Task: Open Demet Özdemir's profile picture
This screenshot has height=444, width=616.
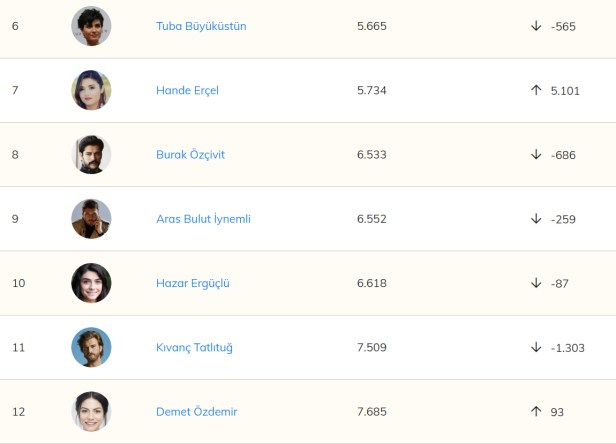Action: [x=91, y=412]
